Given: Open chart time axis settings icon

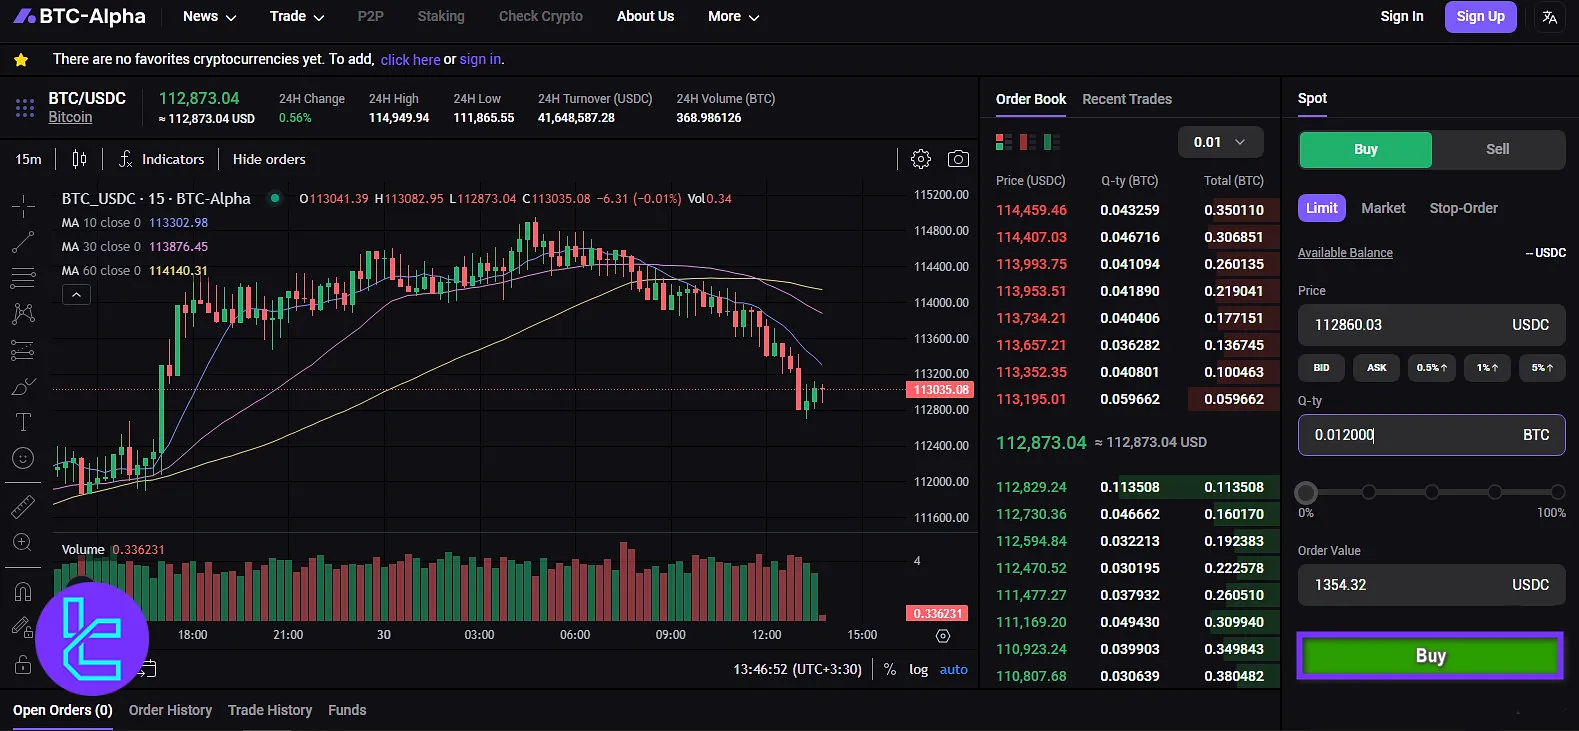Looking at the screenshot, I should point(943,636).
